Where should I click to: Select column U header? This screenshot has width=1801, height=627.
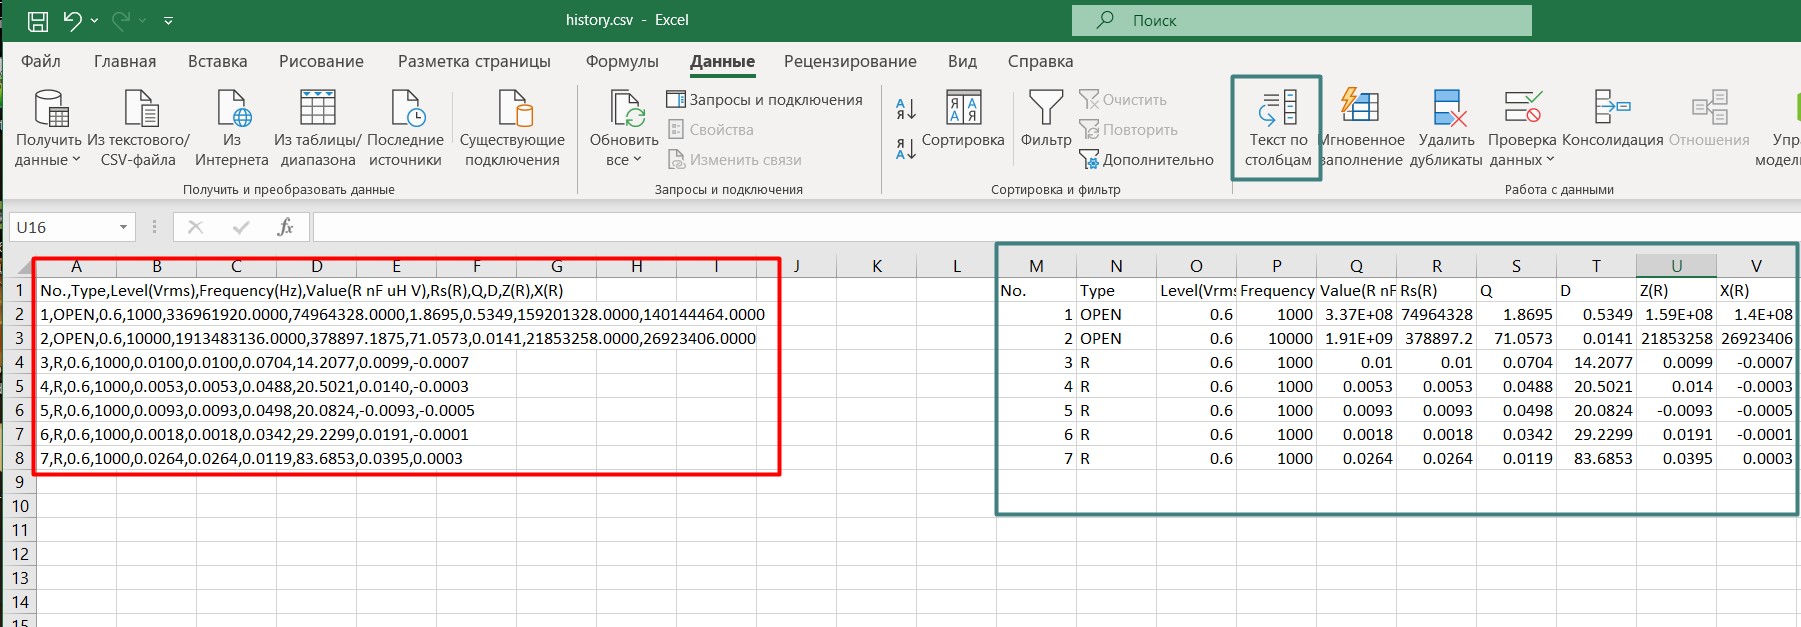pyautogui.click(x=1676, y=266)
